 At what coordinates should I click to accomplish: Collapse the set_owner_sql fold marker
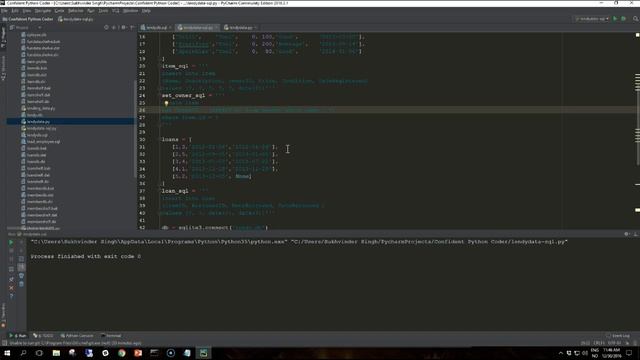click(160, 96)
